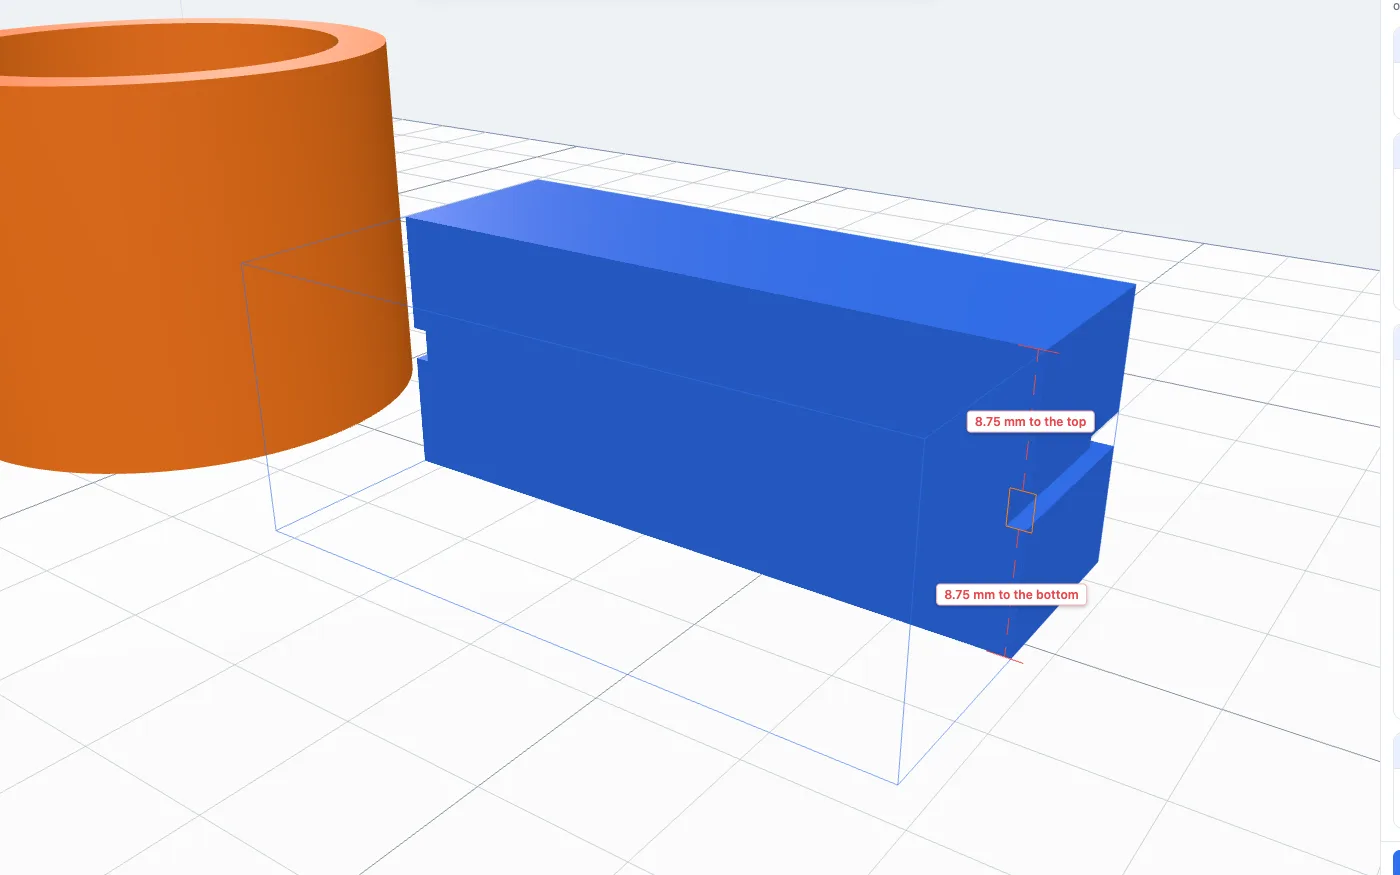1400x875 pixels.
Task: Click the '8.75 mm to the bottom' label
Action: pos(1011,595)
